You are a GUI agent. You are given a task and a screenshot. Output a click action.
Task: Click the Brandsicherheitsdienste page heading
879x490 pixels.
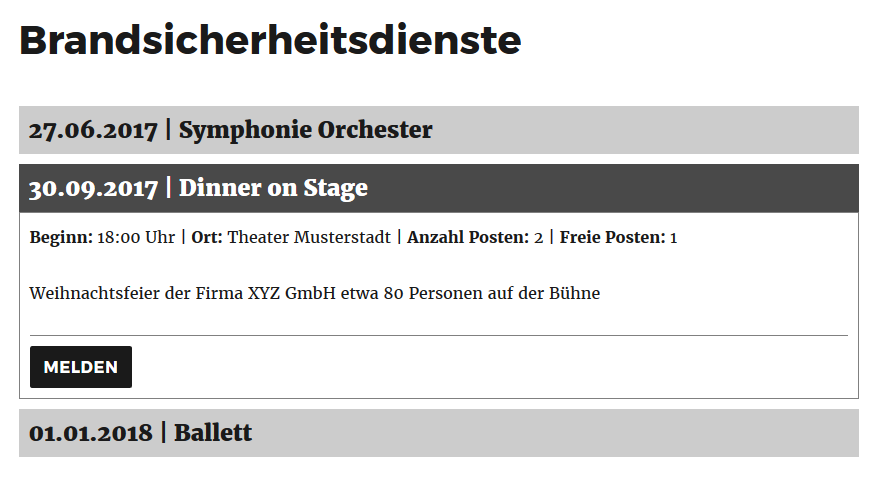270,41
